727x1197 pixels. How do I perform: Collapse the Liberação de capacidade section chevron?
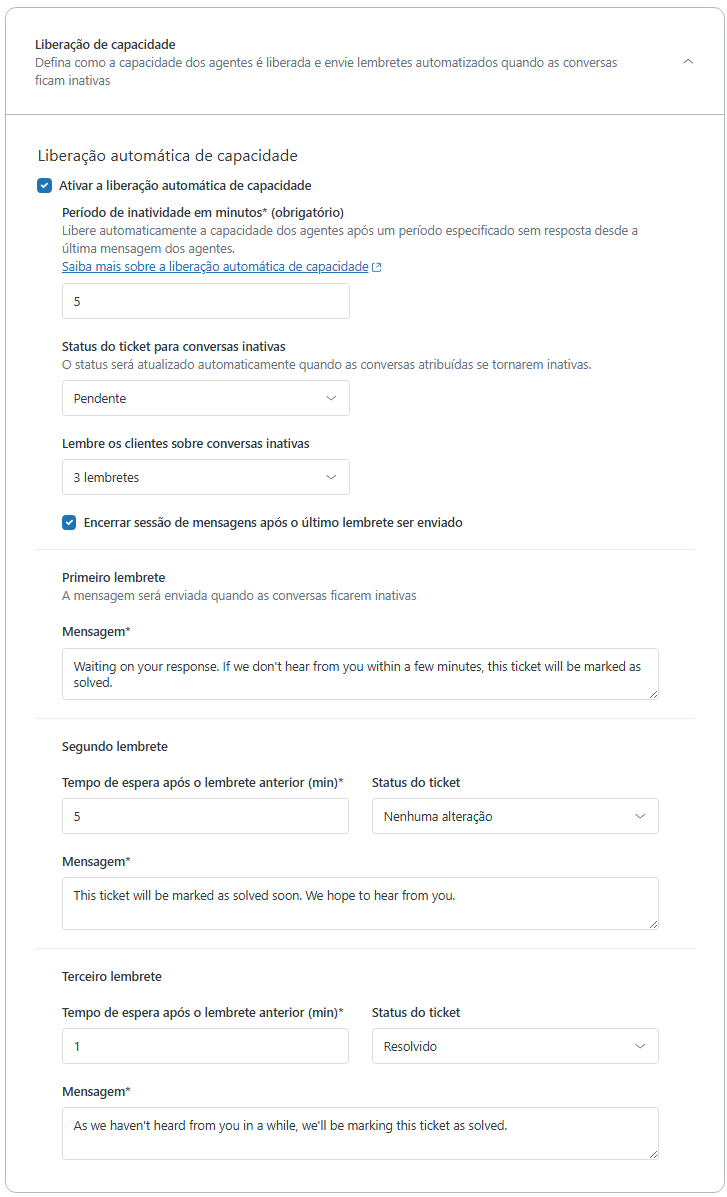tap(687, 61)
